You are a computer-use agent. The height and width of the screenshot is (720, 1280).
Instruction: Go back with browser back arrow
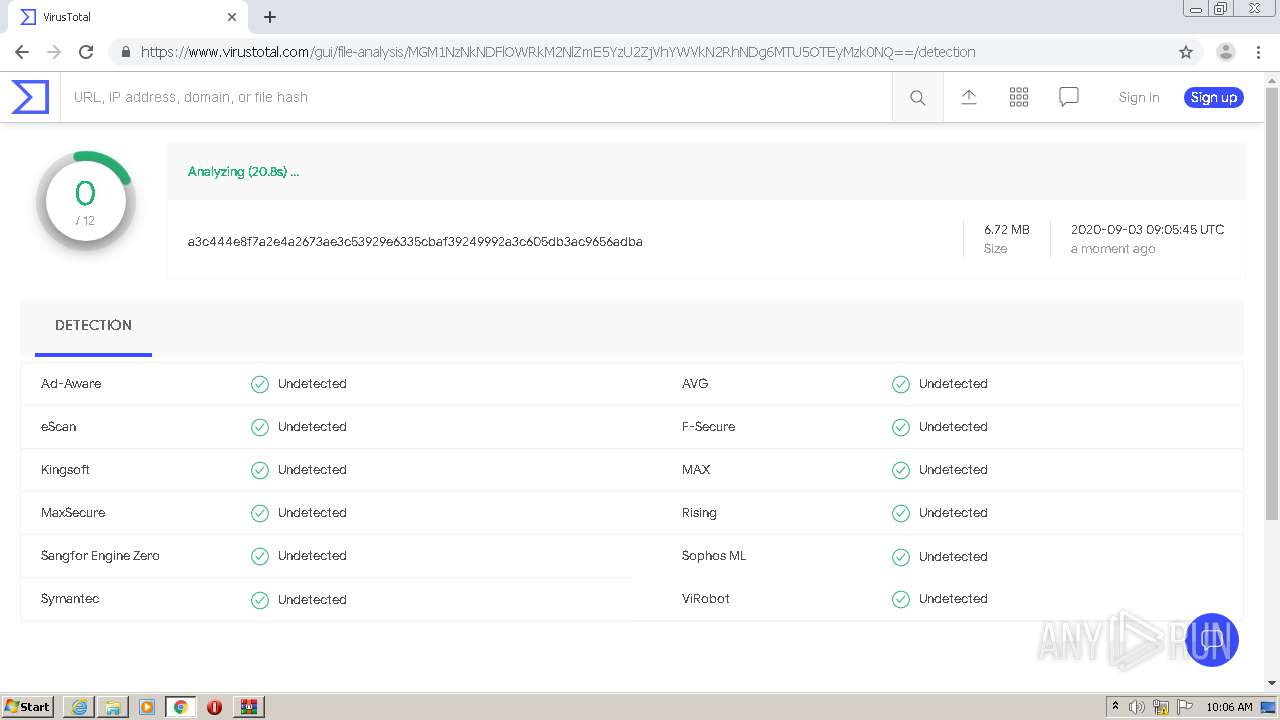point(22,52)
